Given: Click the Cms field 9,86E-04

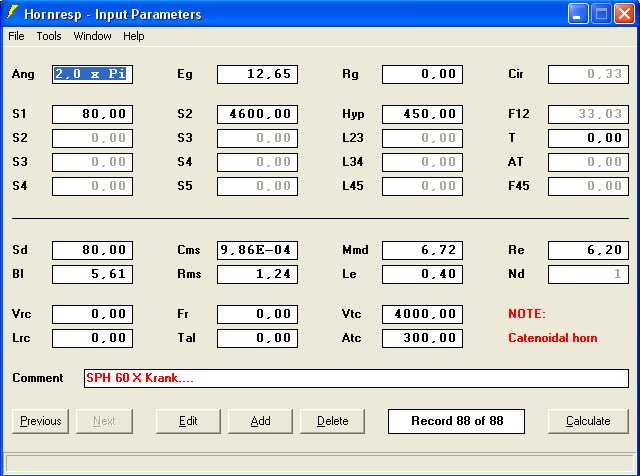Looking at the screenshot, I should pos(257,250).
